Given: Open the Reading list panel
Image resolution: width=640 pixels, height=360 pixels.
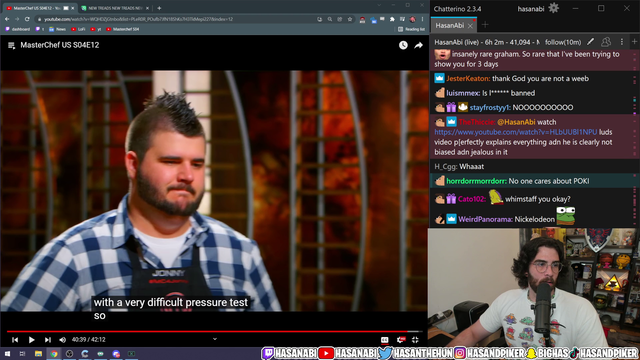Looking at the screenshot, I should (411, 29).
